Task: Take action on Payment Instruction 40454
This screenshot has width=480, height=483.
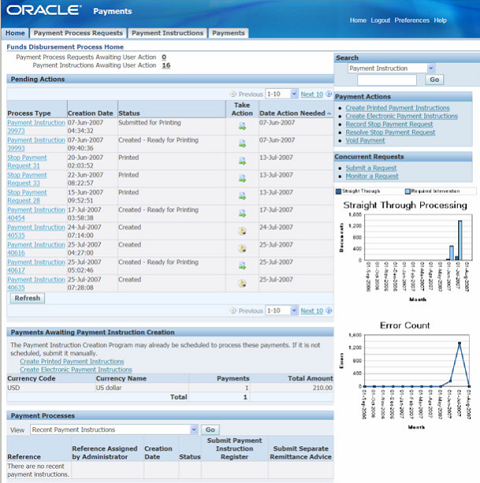Action: coord(242,213)
